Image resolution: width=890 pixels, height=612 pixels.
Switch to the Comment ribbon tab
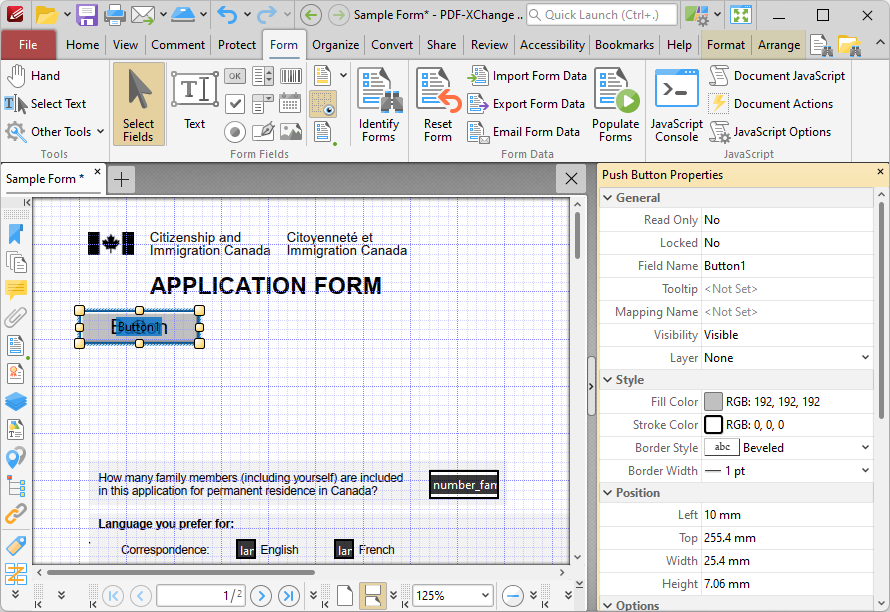[x=178, y=45]
